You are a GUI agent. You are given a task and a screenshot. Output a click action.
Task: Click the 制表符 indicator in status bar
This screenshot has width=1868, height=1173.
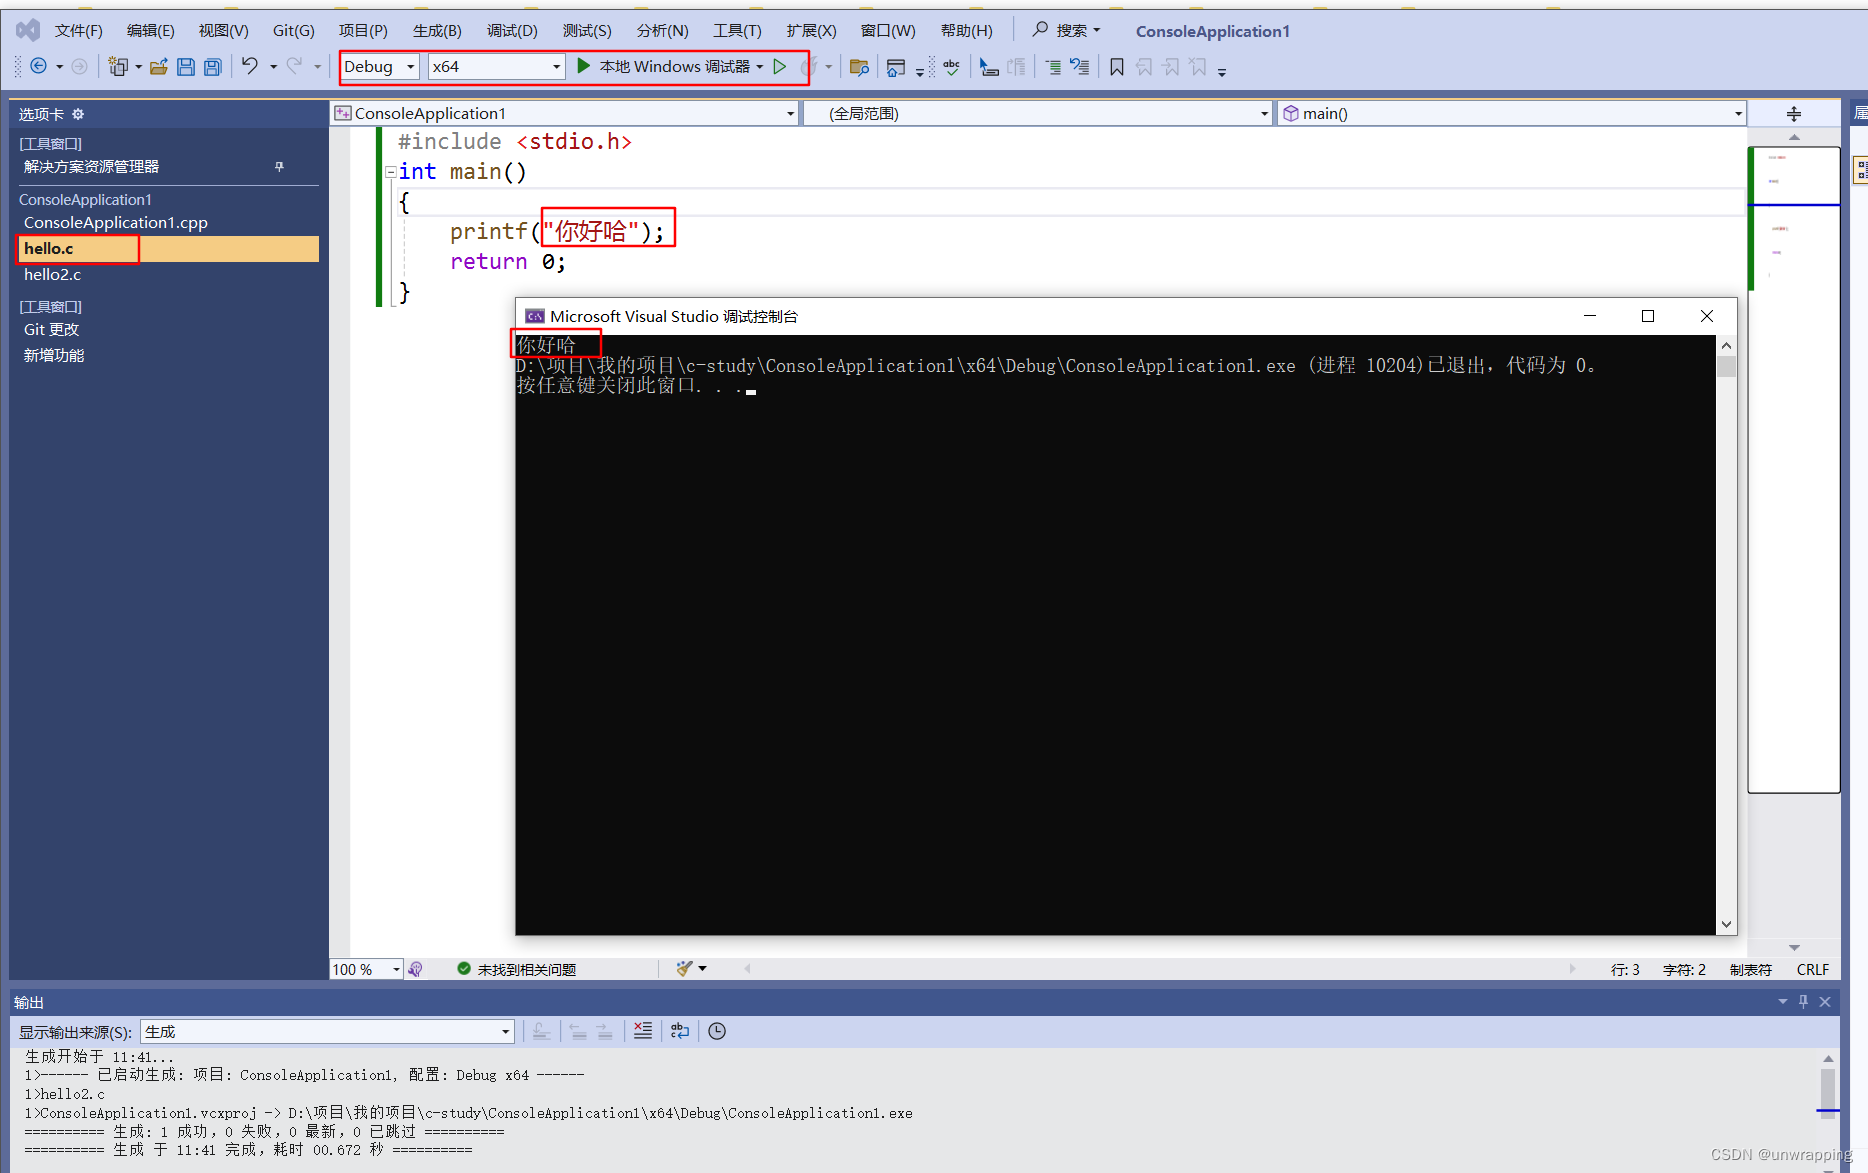1750,969
